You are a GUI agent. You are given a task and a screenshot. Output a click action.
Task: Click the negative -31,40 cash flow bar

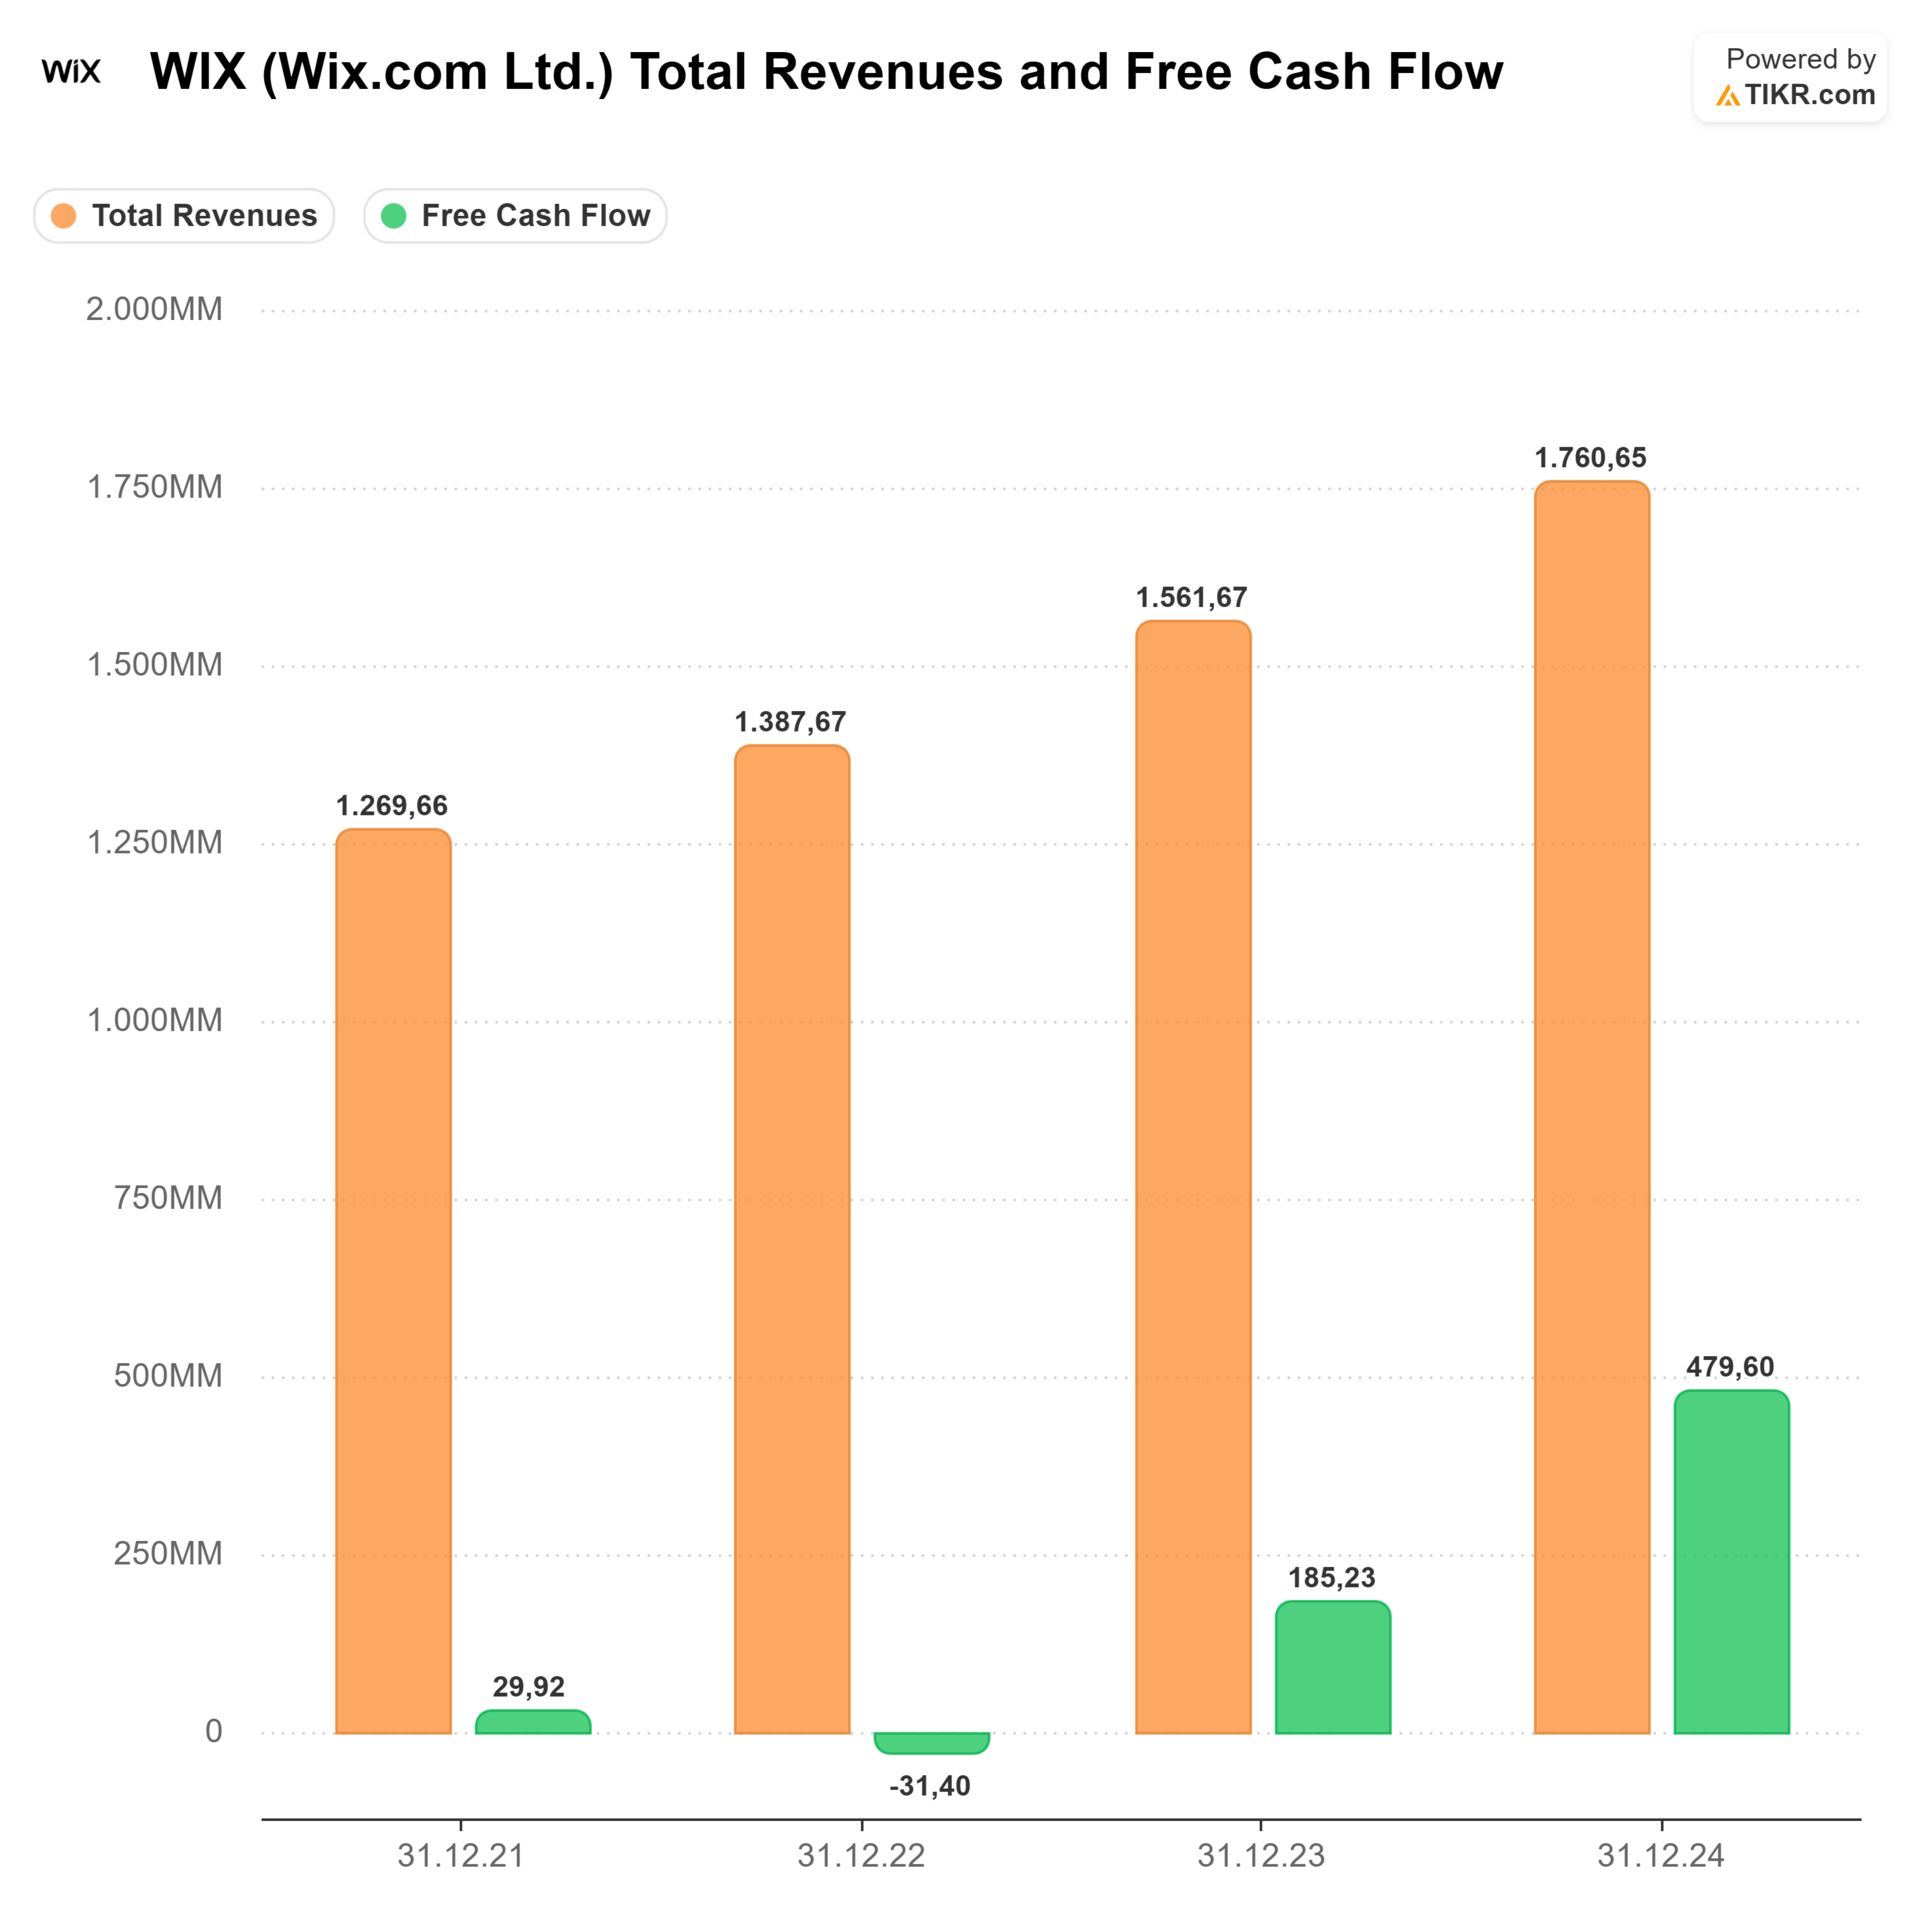(931, 1743)
